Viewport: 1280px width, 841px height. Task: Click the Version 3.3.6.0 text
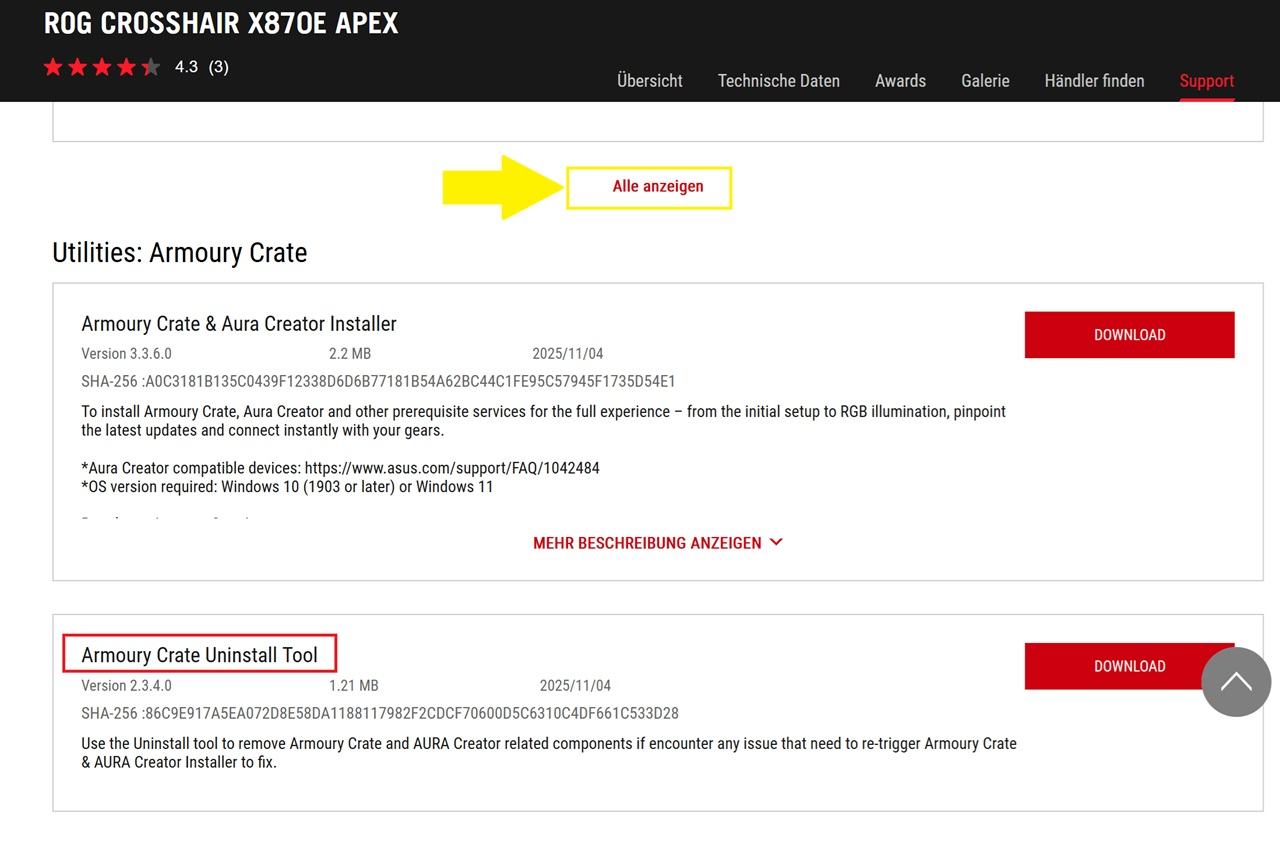tap(126, 354)
